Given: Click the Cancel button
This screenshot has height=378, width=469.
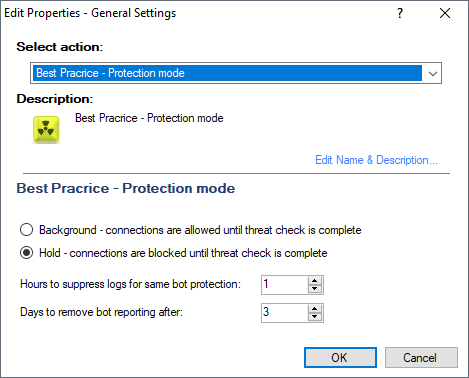Looking at the screenshot, I should coord(421,357).
